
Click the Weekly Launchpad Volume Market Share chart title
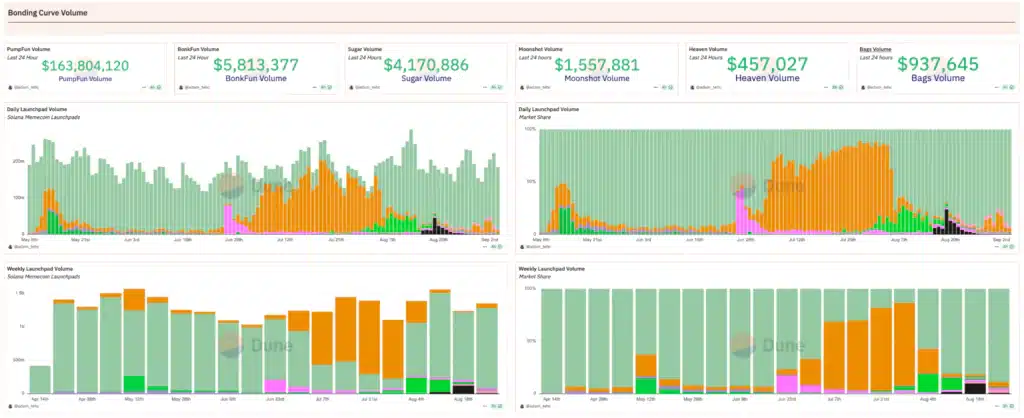tap(551, 269)
